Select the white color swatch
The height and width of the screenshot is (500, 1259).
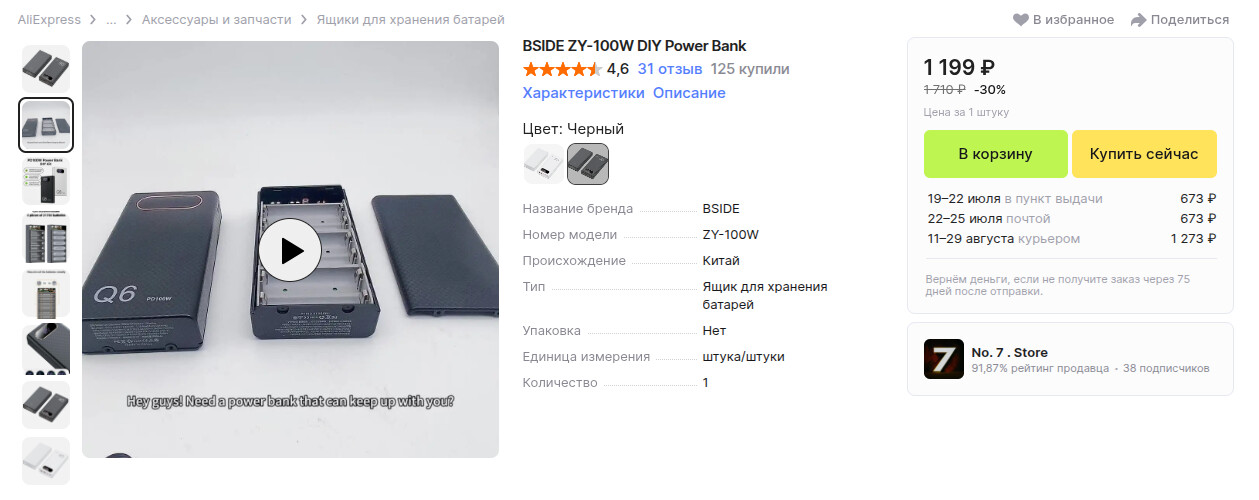click(543, 164)
